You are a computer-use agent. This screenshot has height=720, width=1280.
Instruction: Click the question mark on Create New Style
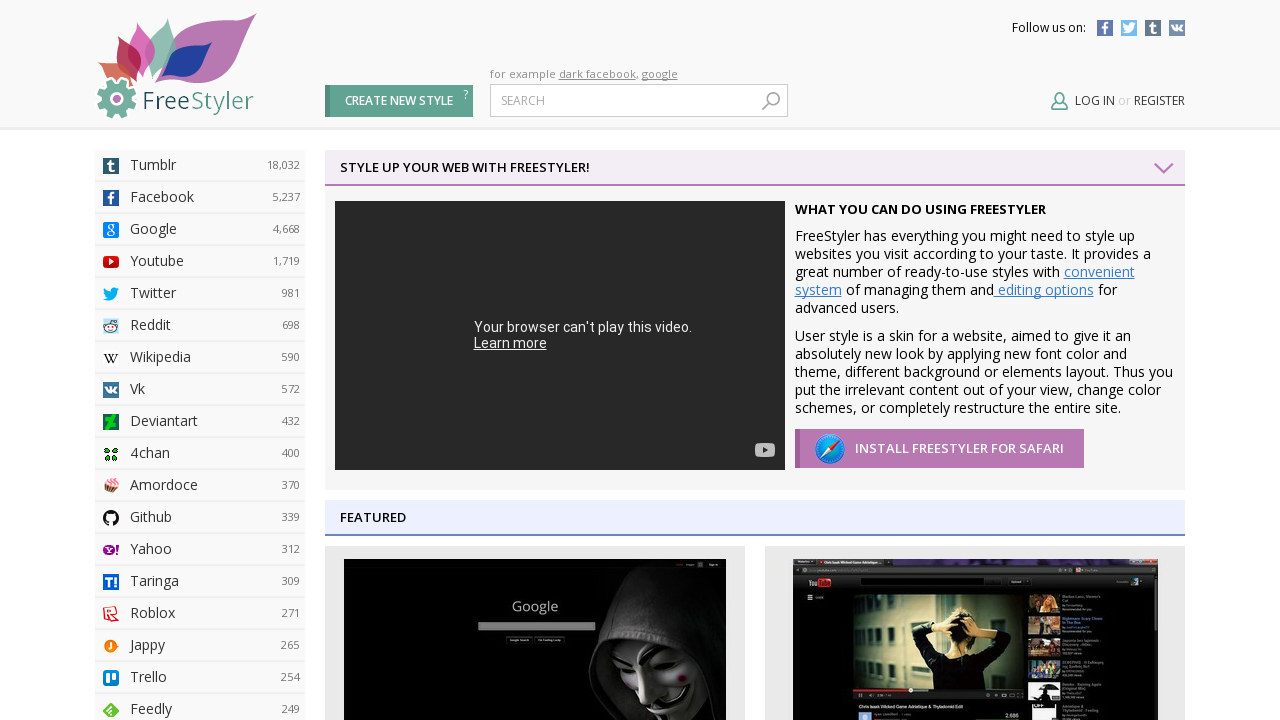[465, 94]
